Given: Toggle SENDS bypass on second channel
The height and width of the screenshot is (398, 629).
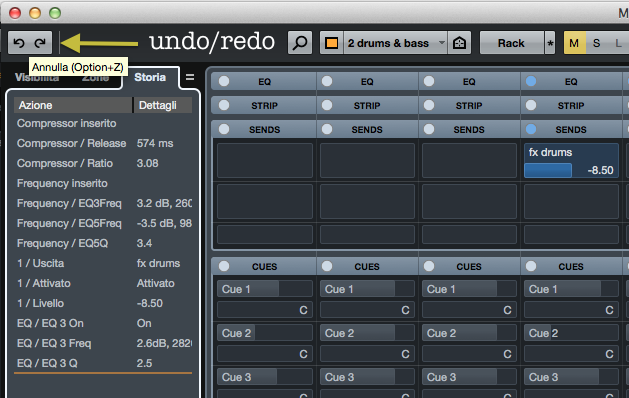Looking at the screenshot, I should point(327,129).
